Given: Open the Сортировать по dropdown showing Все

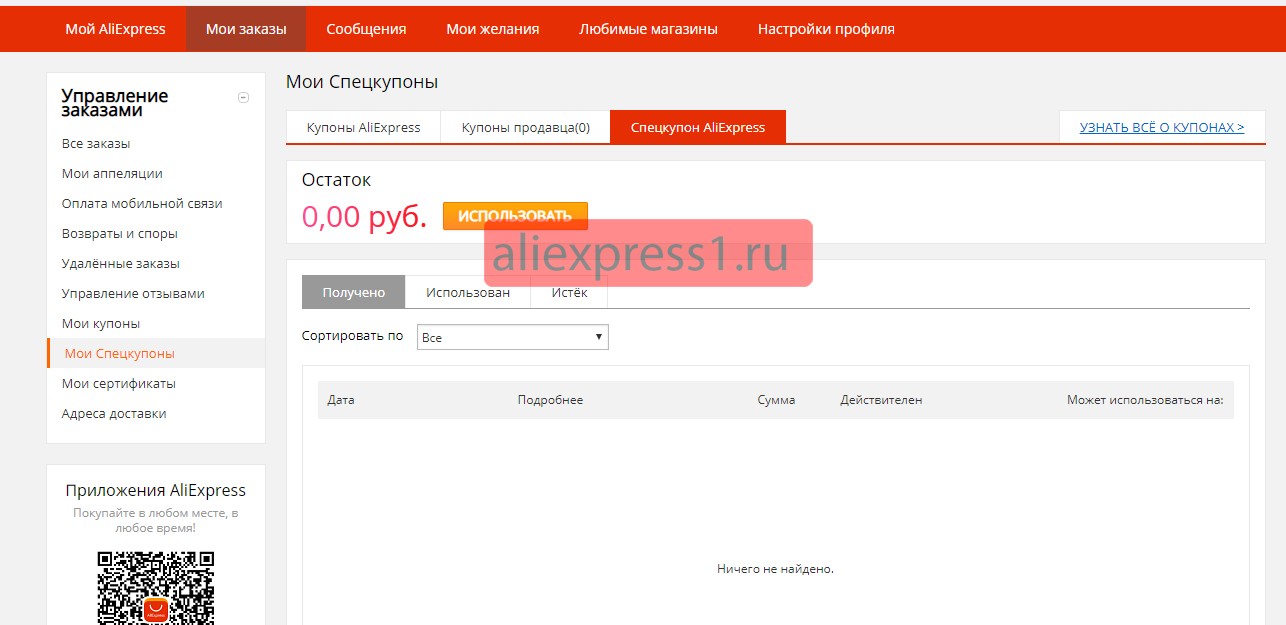Looking at the screenshot, I should pyautogui.click(x=512, y=337).
